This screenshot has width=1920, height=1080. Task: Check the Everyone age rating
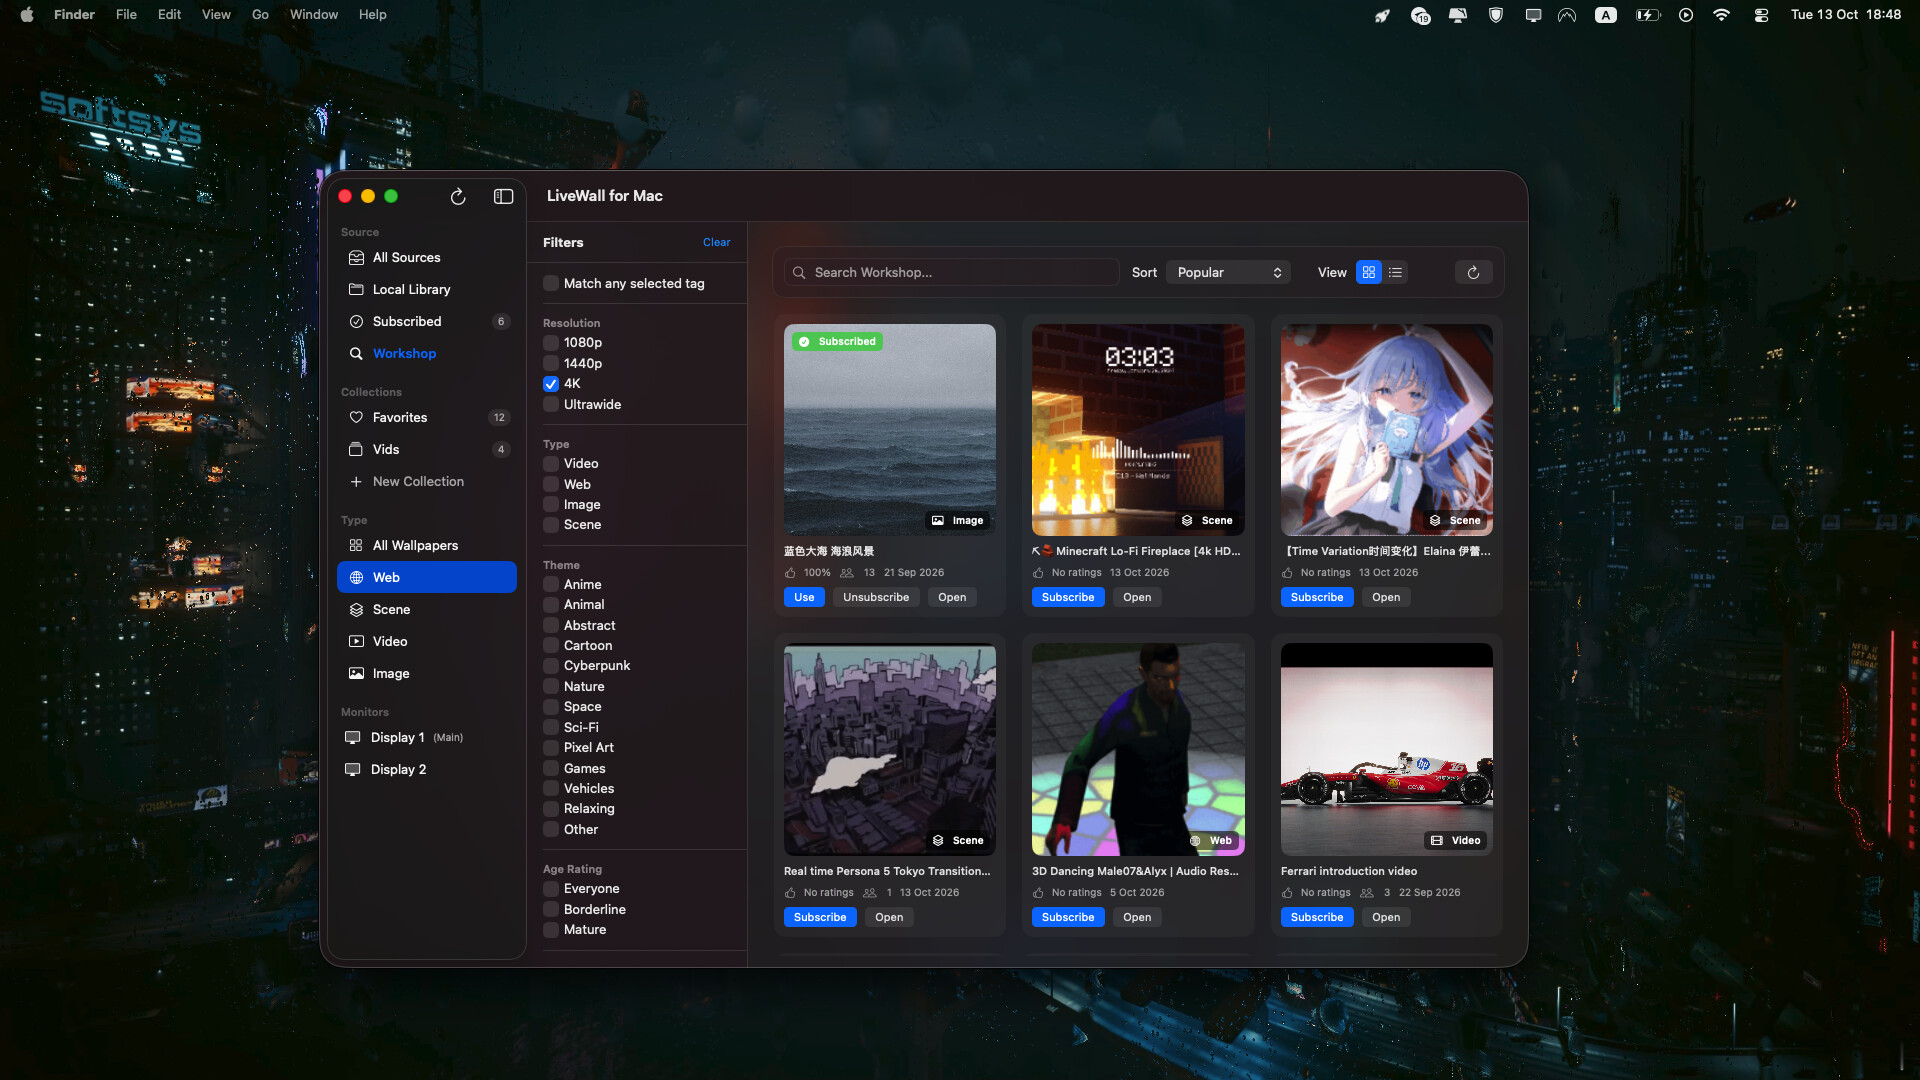coord(551,889)
